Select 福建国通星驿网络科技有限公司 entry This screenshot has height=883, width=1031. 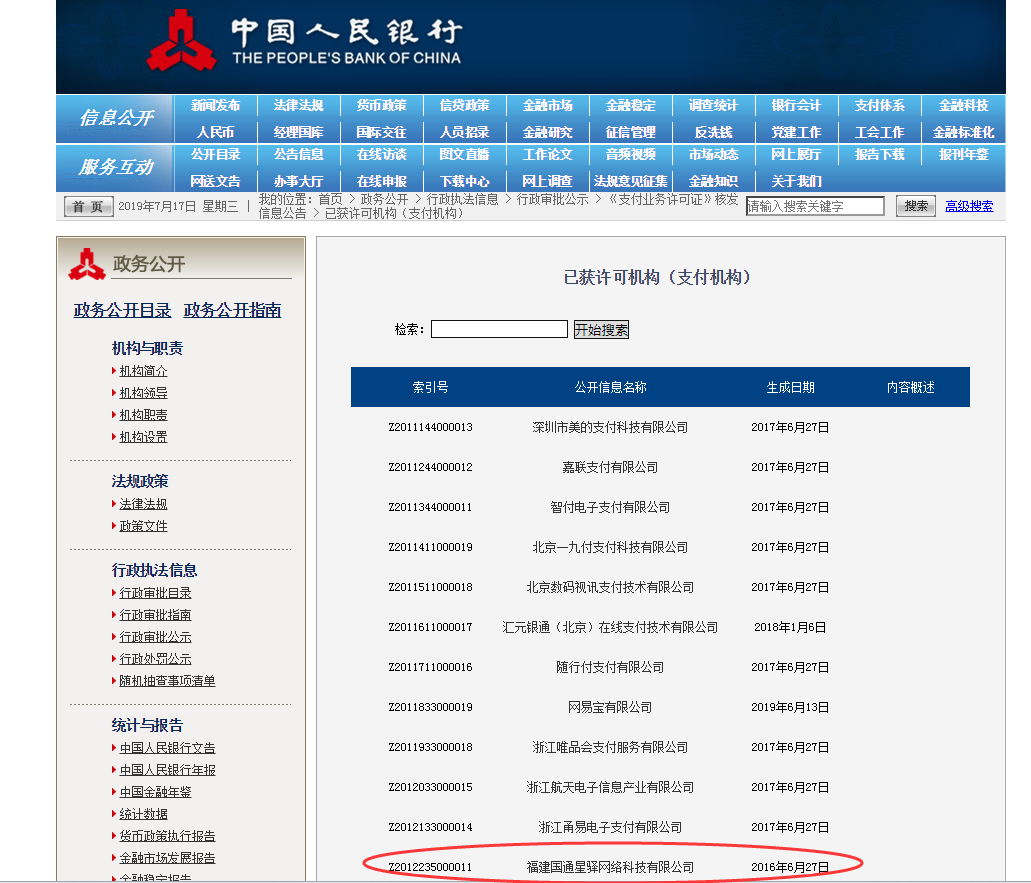tap(610, 867)
